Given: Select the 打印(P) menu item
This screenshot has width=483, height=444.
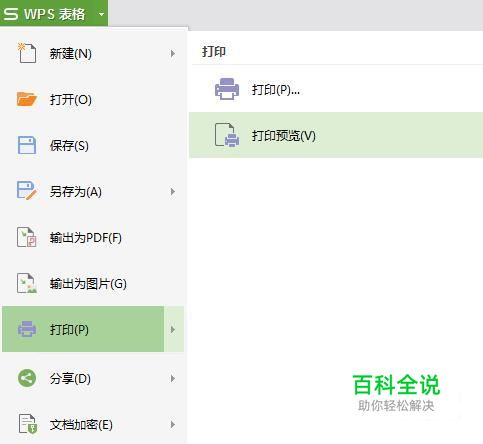Looking at the screenshot, I should click(83, 329).
